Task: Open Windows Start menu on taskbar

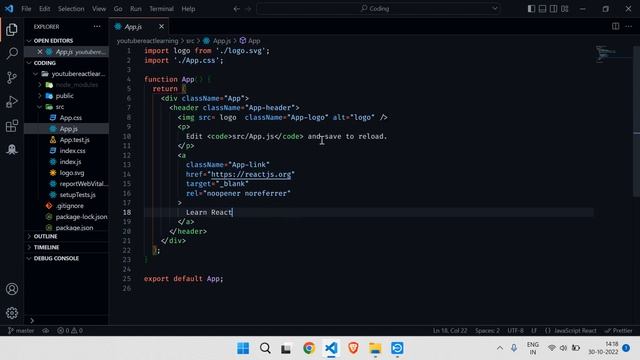Action: (243, 348)
